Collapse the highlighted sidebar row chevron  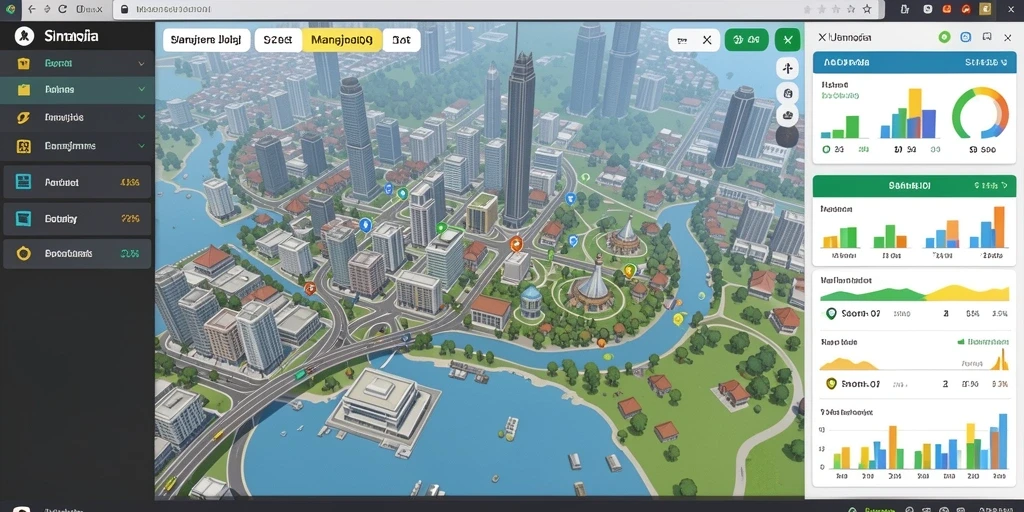pyautogui.click(x=141, y=90)
